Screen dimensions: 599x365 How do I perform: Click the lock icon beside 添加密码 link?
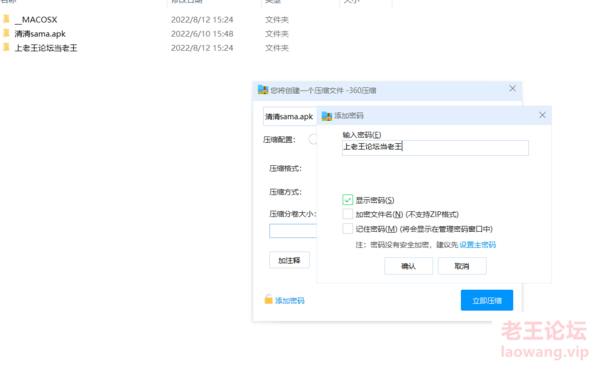(x=269, y=299)
